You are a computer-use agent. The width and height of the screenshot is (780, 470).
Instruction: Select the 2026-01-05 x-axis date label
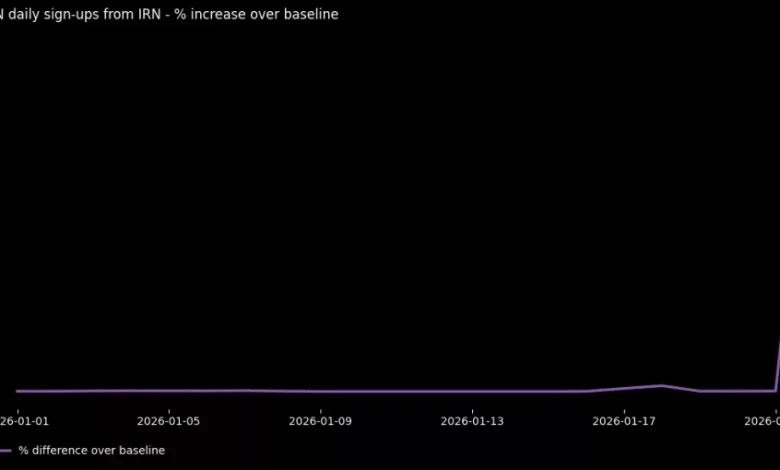[169, 421]
